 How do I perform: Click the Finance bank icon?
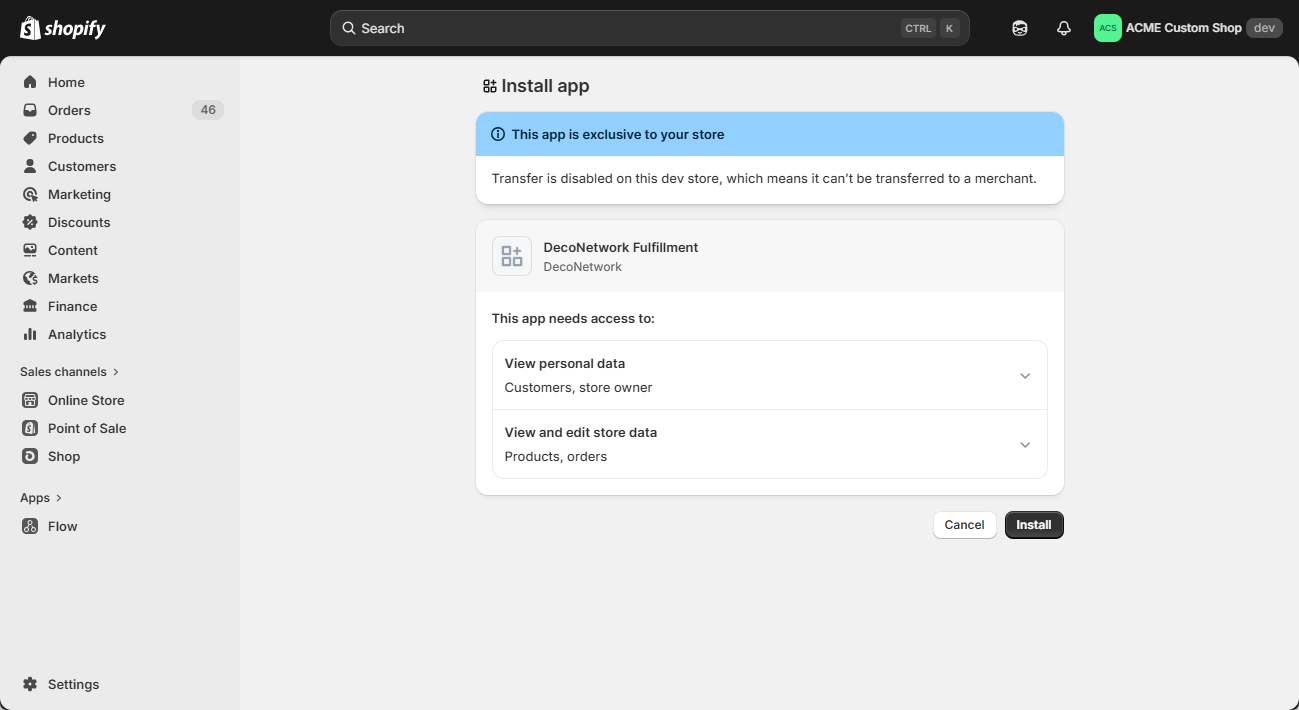[x=30, y=306]
